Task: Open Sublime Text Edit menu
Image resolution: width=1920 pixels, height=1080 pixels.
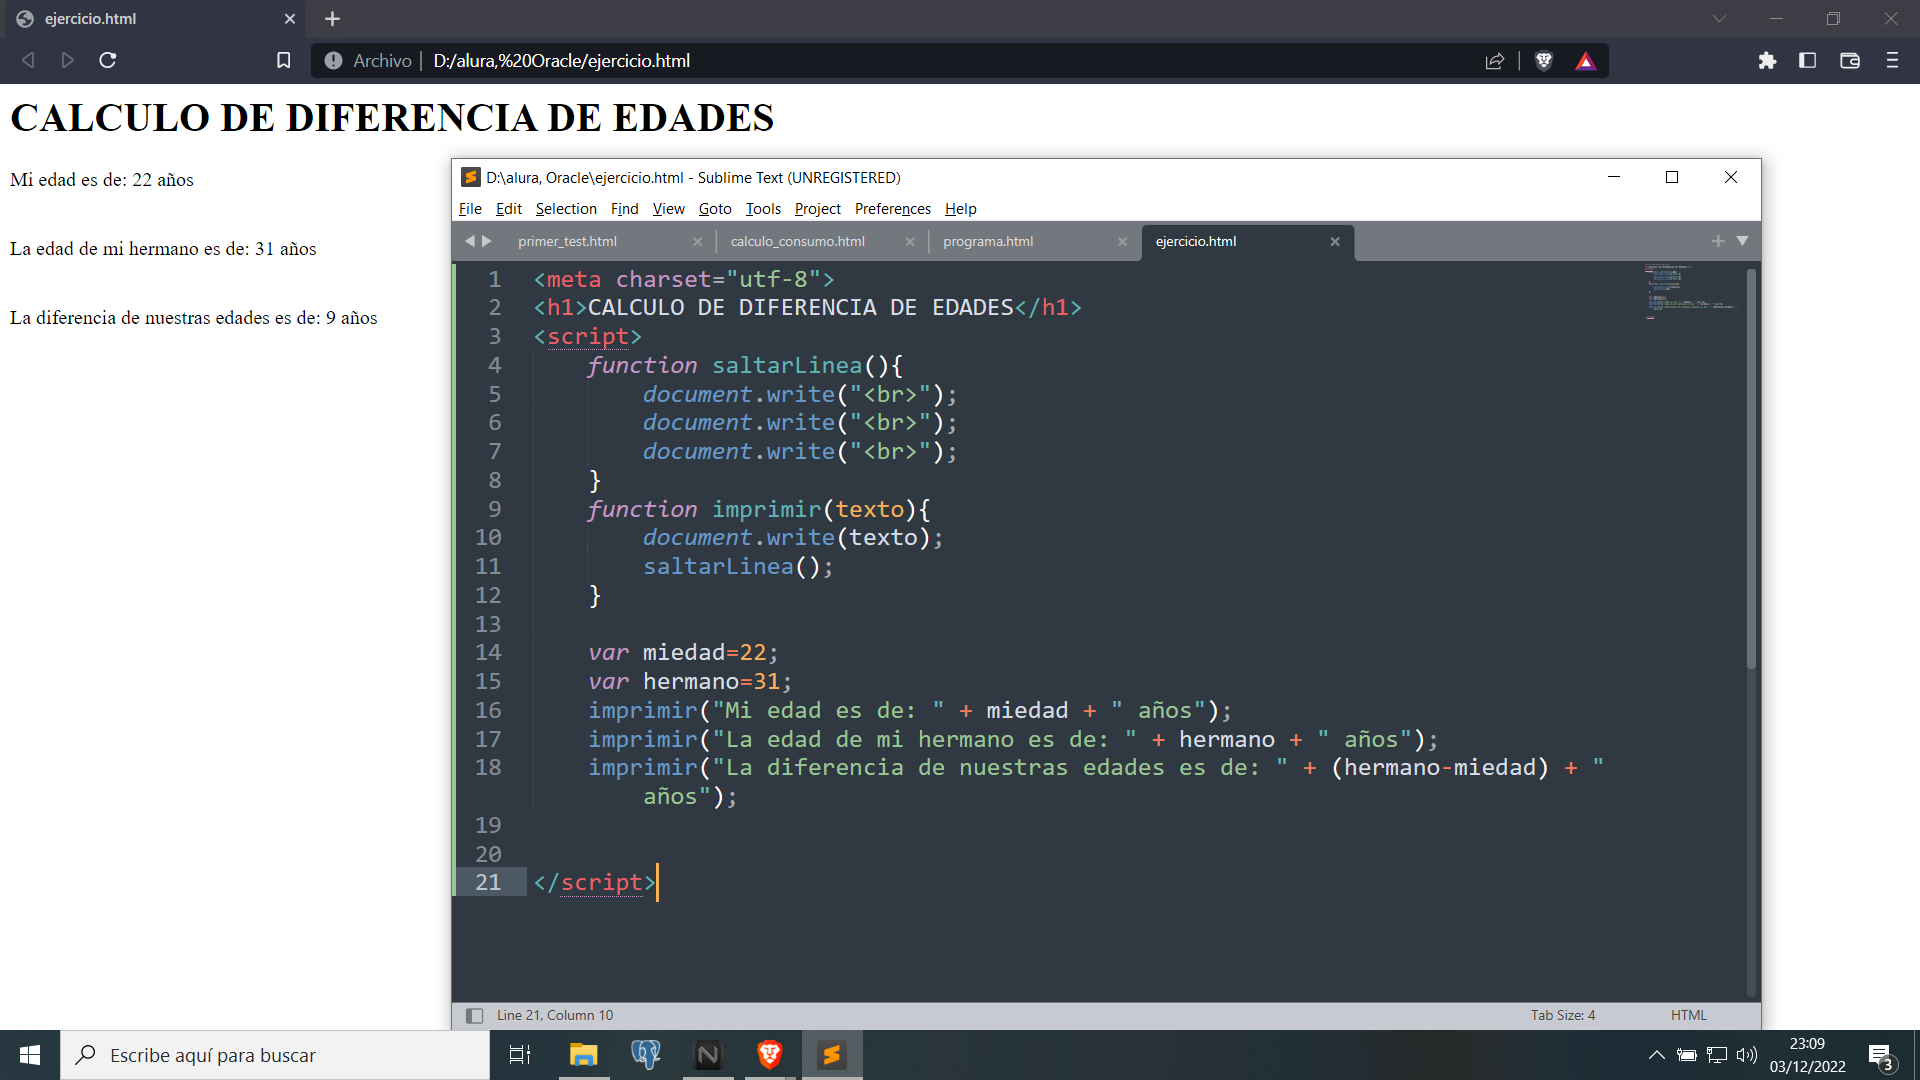Action: (509, 209)
